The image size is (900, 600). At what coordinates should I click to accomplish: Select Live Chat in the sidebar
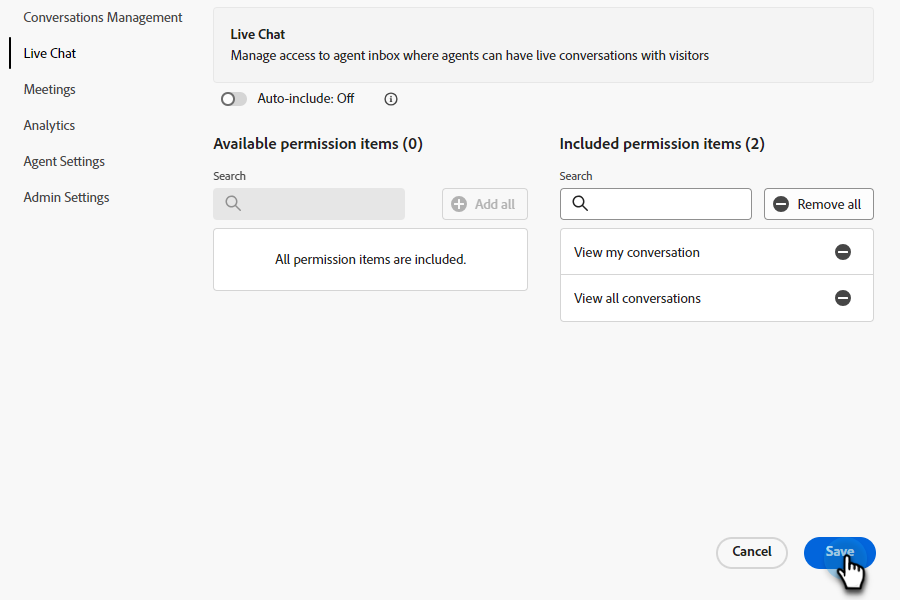point(50,53)
